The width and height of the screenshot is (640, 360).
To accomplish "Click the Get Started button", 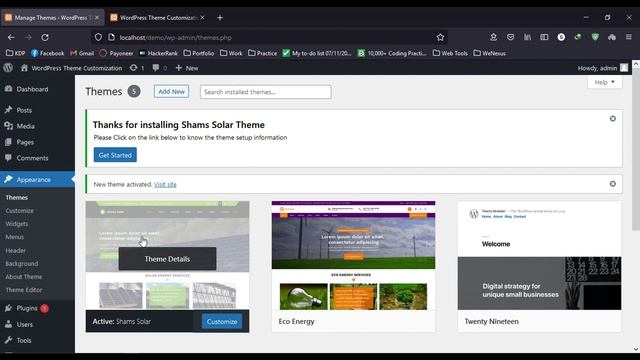I will tap(115, 155).
